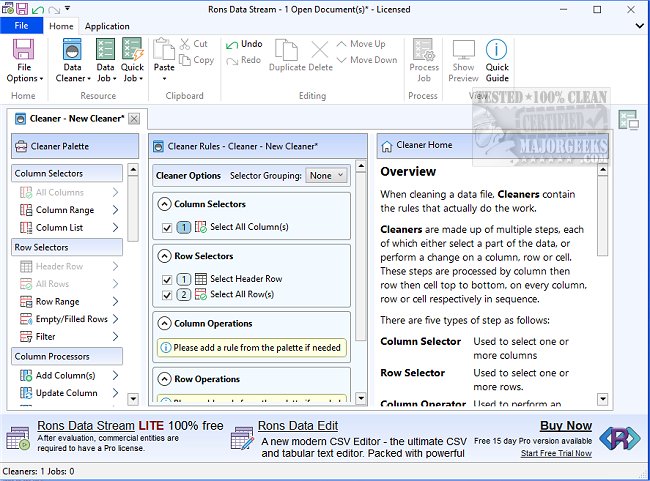Open the Rons Data Edit link
This screenshot has height=481, width=650.
coord(298,426)
